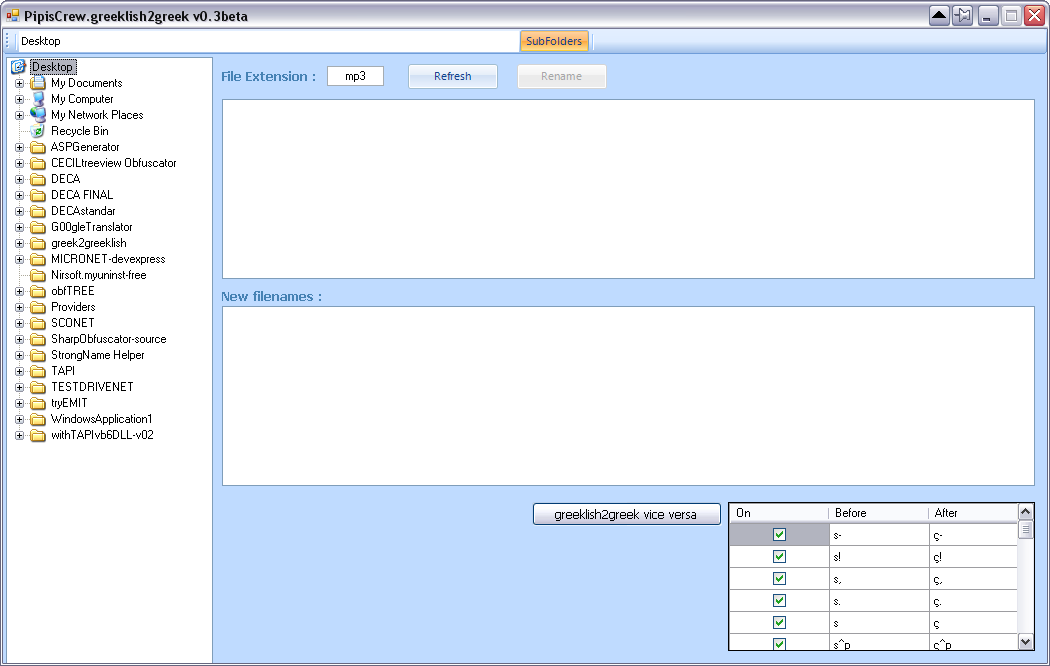Viewport: 1050px width, 666px height.
Task: Click the DECA folder icon
Action: [x=38, y=179]
